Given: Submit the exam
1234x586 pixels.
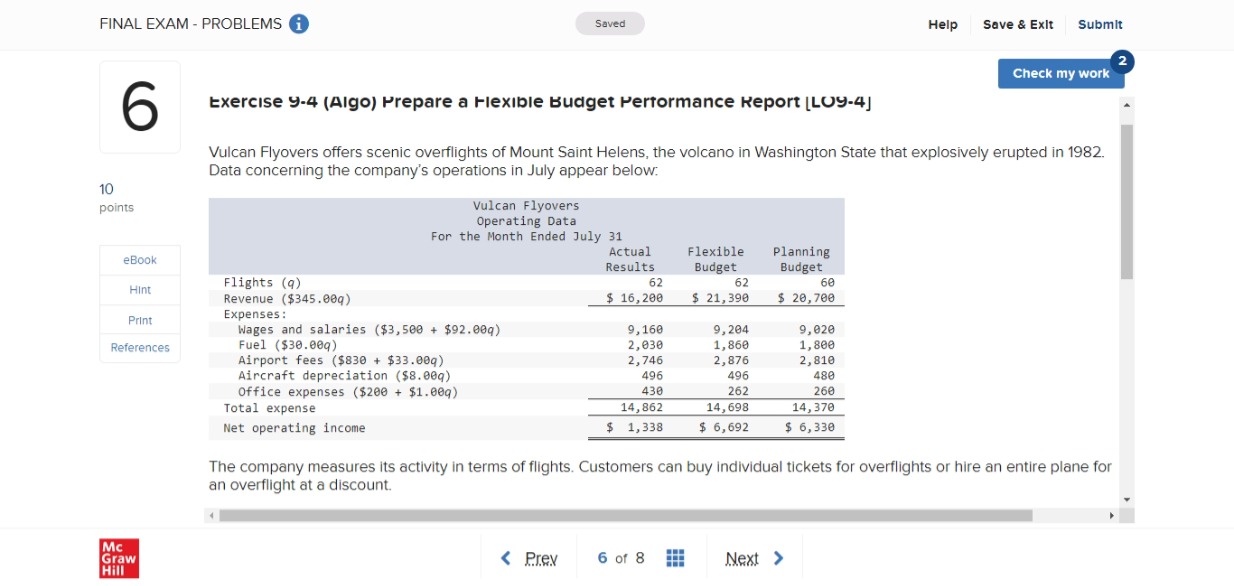Looking at the screenshot, I should coord(1100,24).
